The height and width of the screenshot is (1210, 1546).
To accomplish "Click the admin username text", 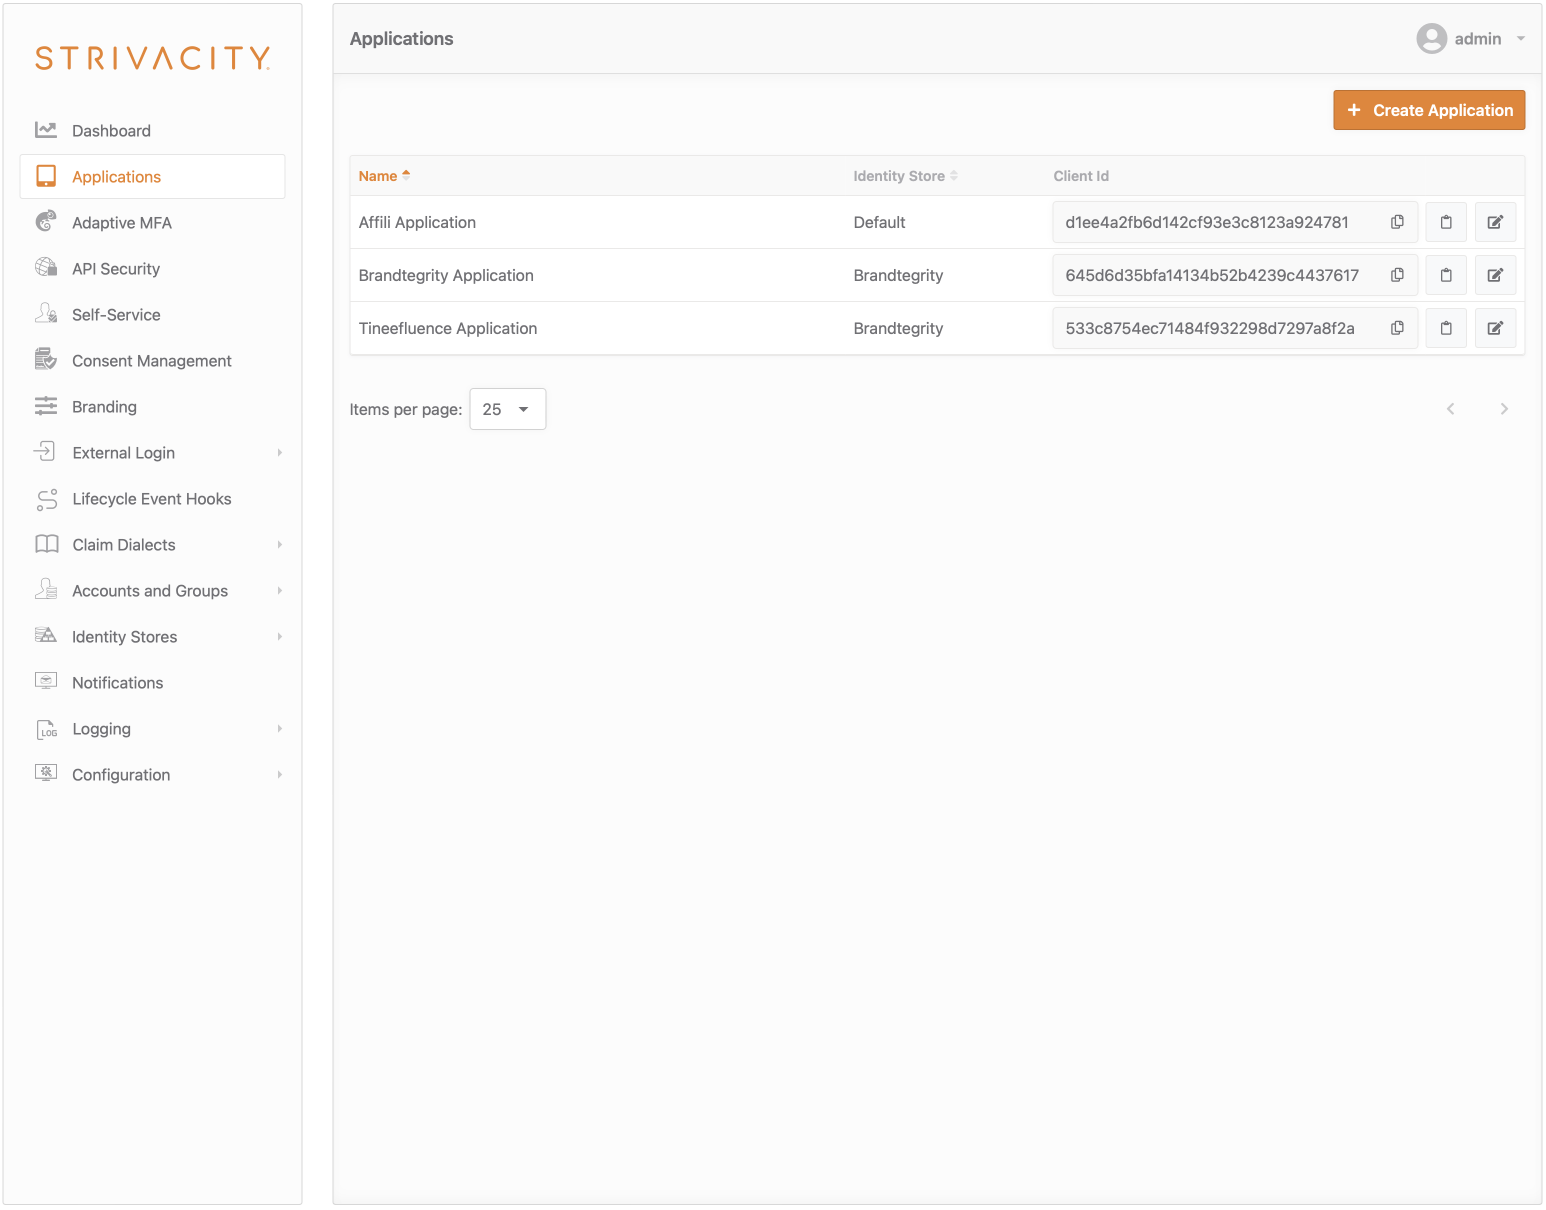I will point(1478,39).
